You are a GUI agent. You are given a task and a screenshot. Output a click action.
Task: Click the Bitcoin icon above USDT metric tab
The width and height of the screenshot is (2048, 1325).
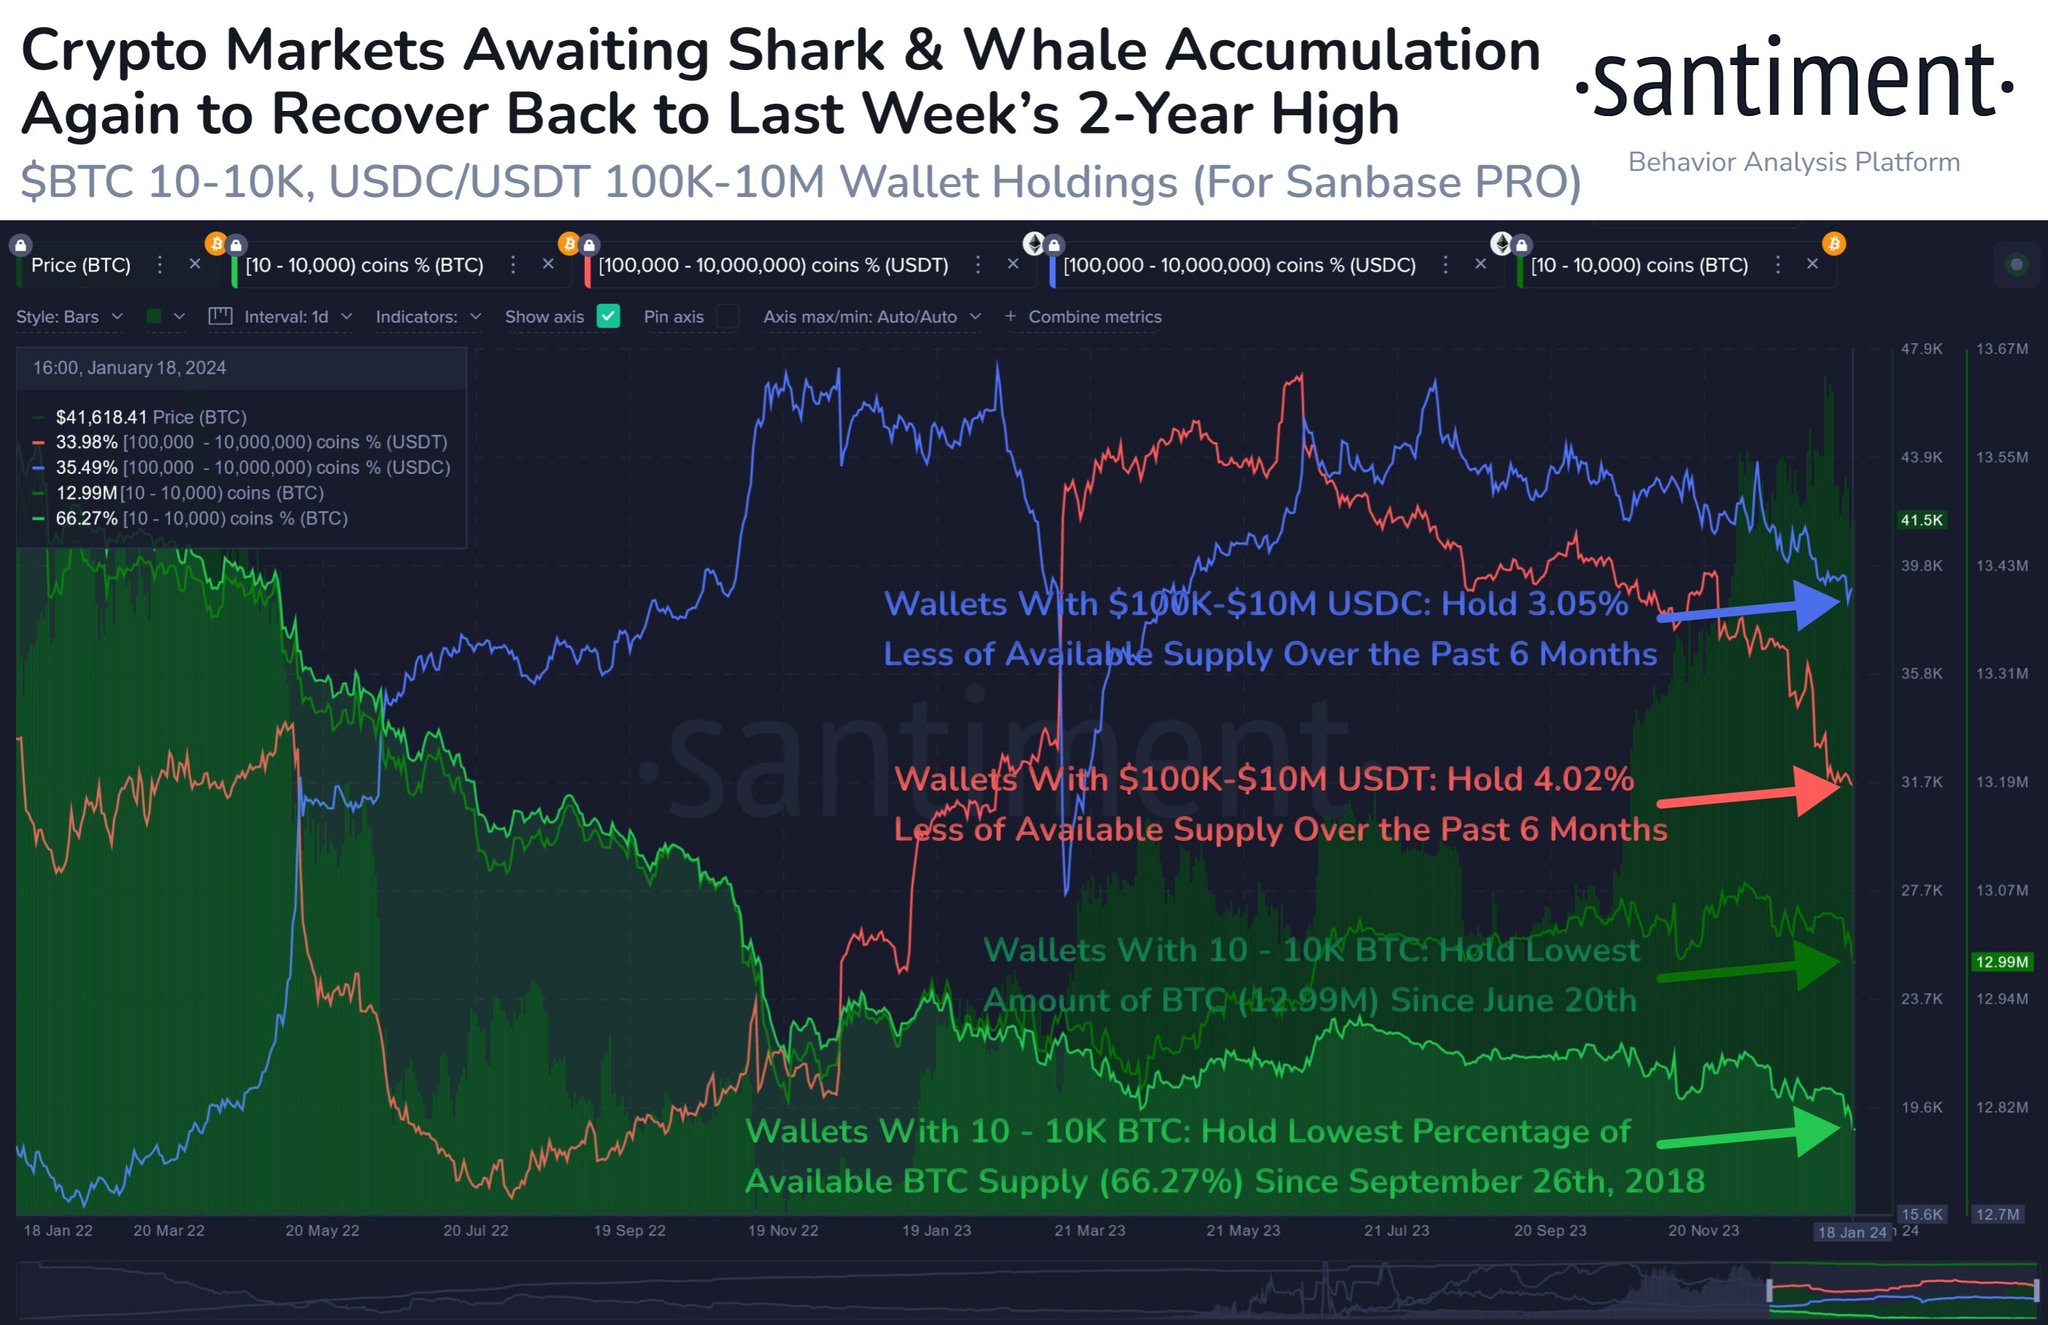pyautogui.click(x=568, y=244)
